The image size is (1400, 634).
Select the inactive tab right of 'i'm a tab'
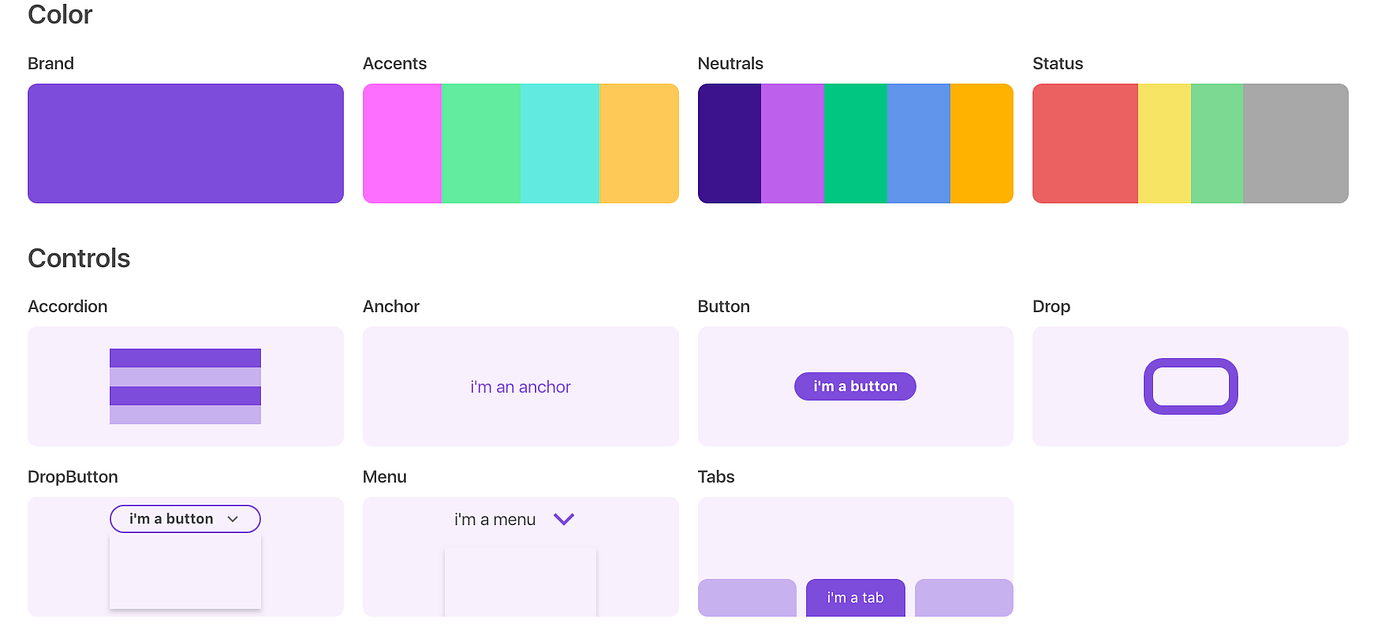963,597
